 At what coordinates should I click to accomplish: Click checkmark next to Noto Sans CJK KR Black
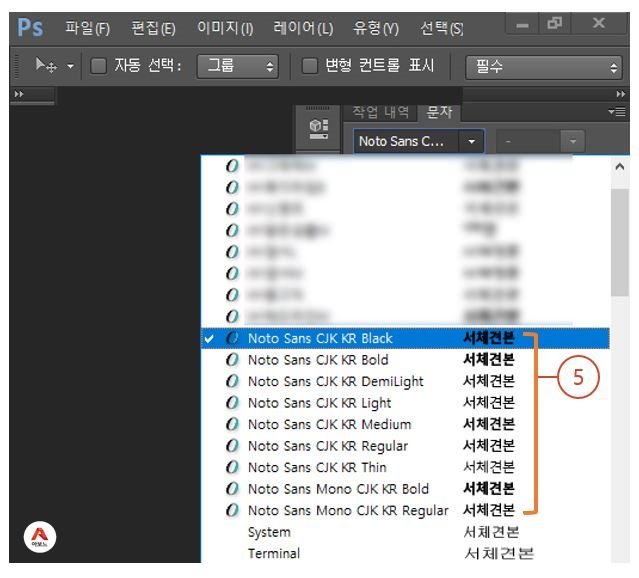click(209, 339)
